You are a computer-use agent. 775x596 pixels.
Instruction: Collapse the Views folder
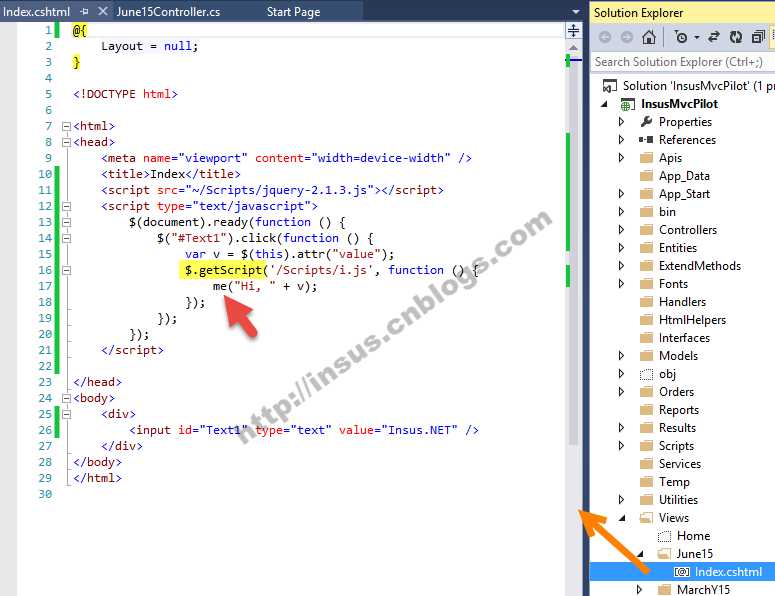(622, 518)
